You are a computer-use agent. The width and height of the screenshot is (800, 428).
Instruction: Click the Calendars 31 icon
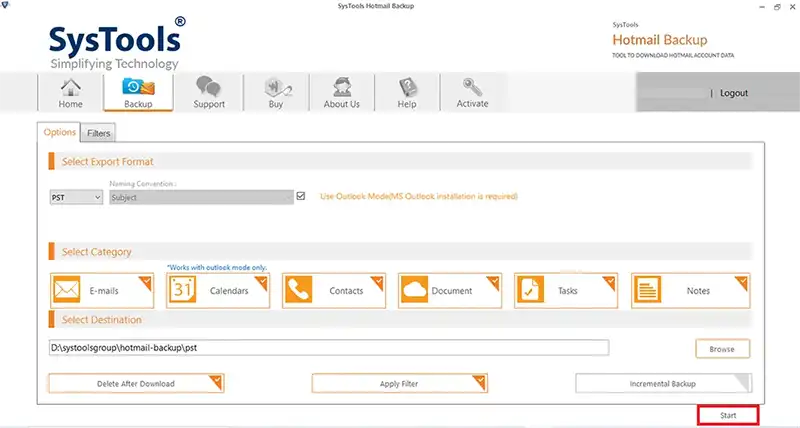pos(182,290)
